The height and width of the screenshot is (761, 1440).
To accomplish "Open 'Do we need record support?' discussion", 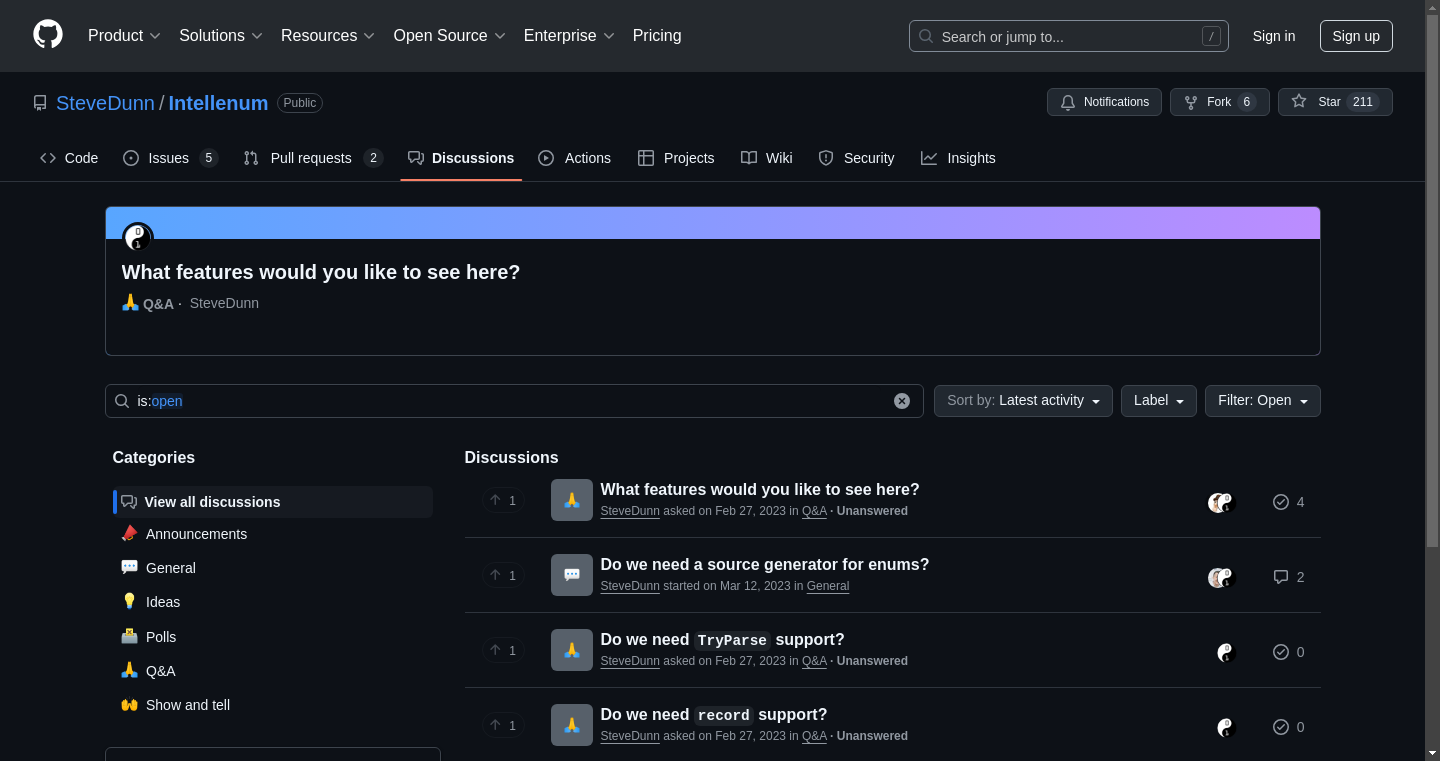I will 714,714.
